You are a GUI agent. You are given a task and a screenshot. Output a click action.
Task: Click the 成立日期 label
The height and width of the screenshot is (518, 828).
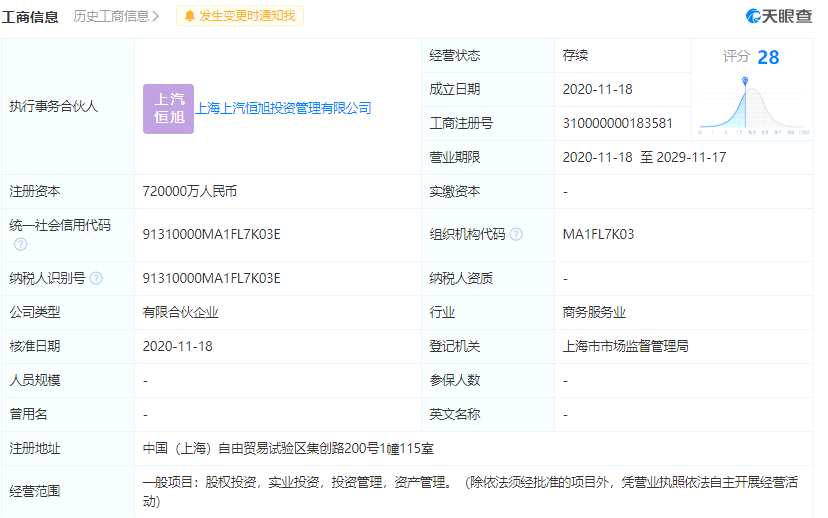(455, 89)
